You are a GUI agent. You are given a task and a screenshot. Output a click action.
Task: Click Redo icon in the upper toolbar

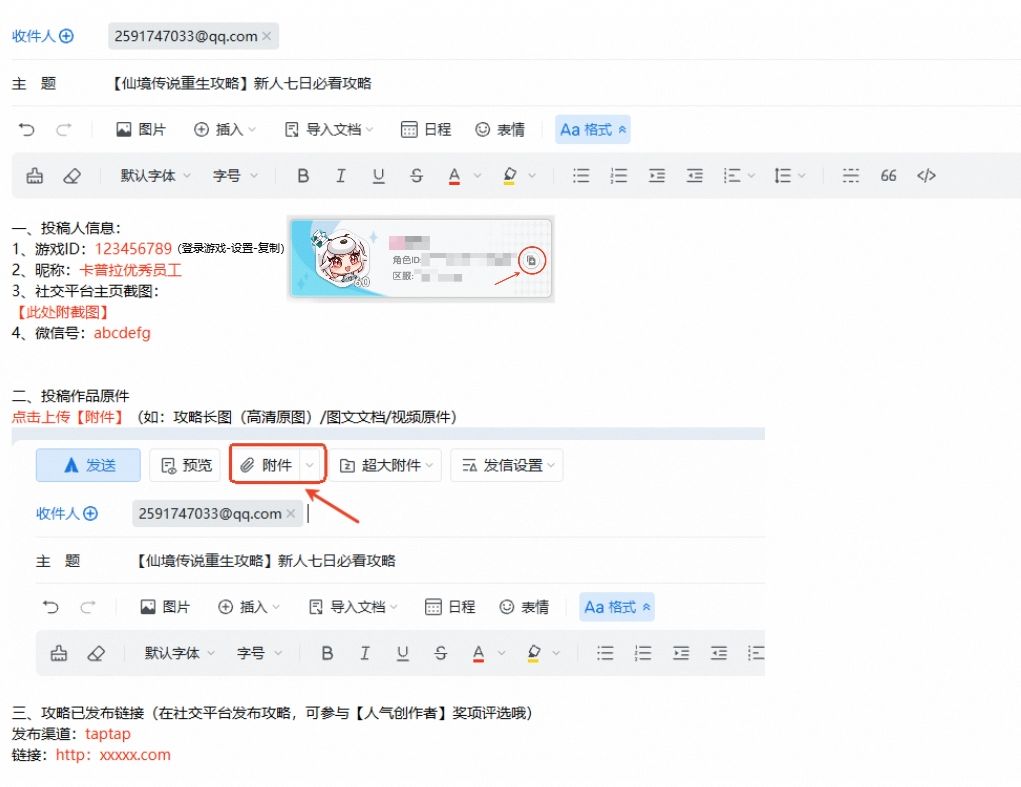coord(64,130)
